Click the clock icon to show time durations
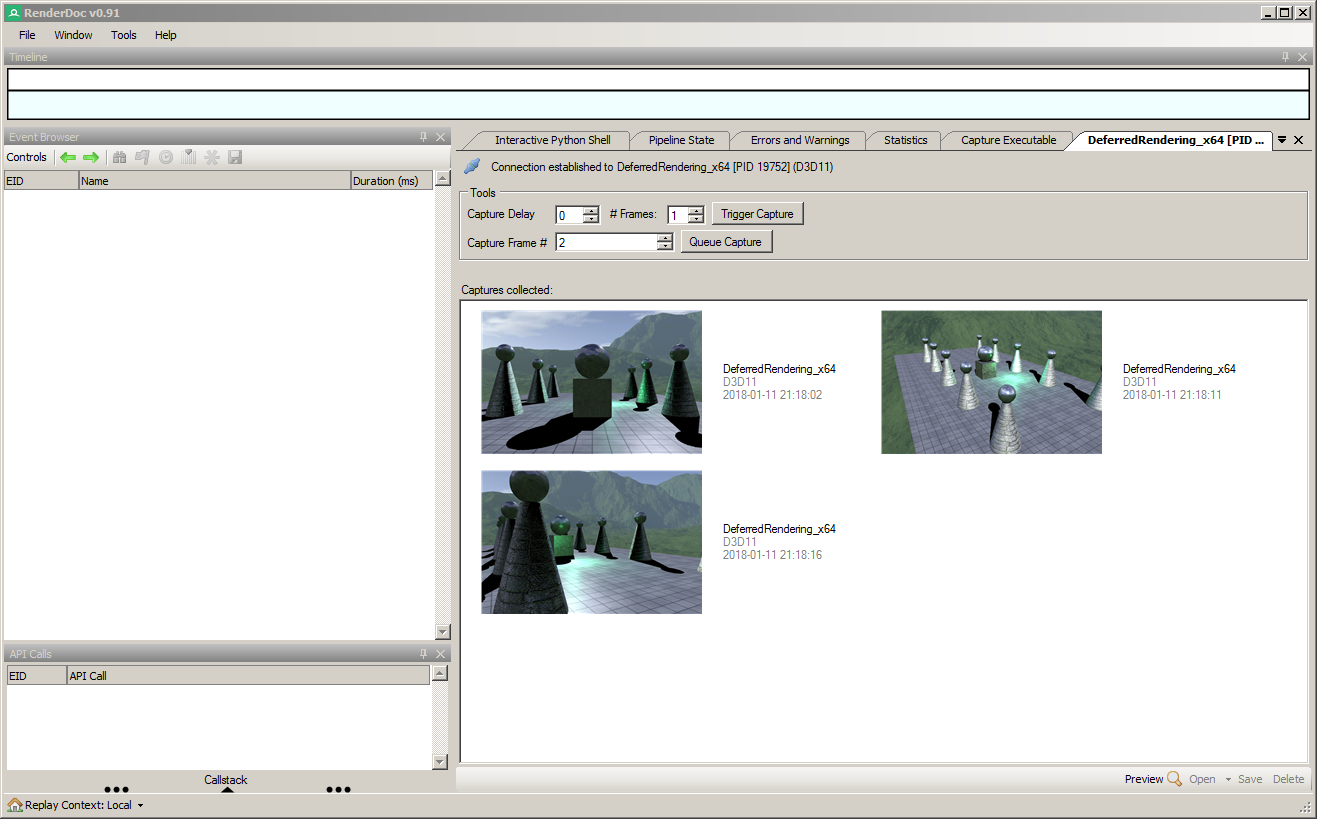The height and width of the screenshot is (819, 1317). point(165,157)
